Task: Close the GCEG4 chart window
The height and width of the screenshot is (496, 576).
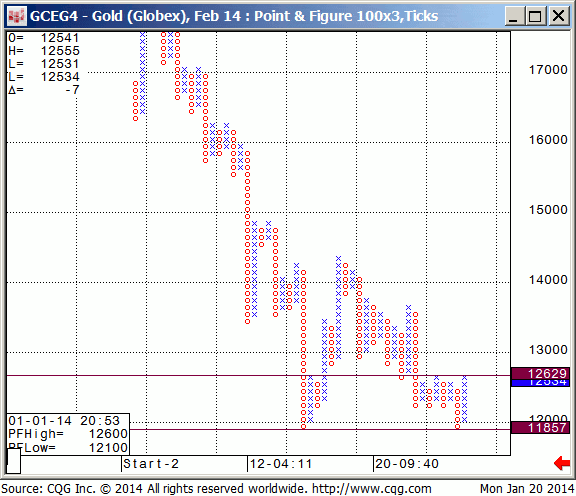Action: (x=559, y=16)
